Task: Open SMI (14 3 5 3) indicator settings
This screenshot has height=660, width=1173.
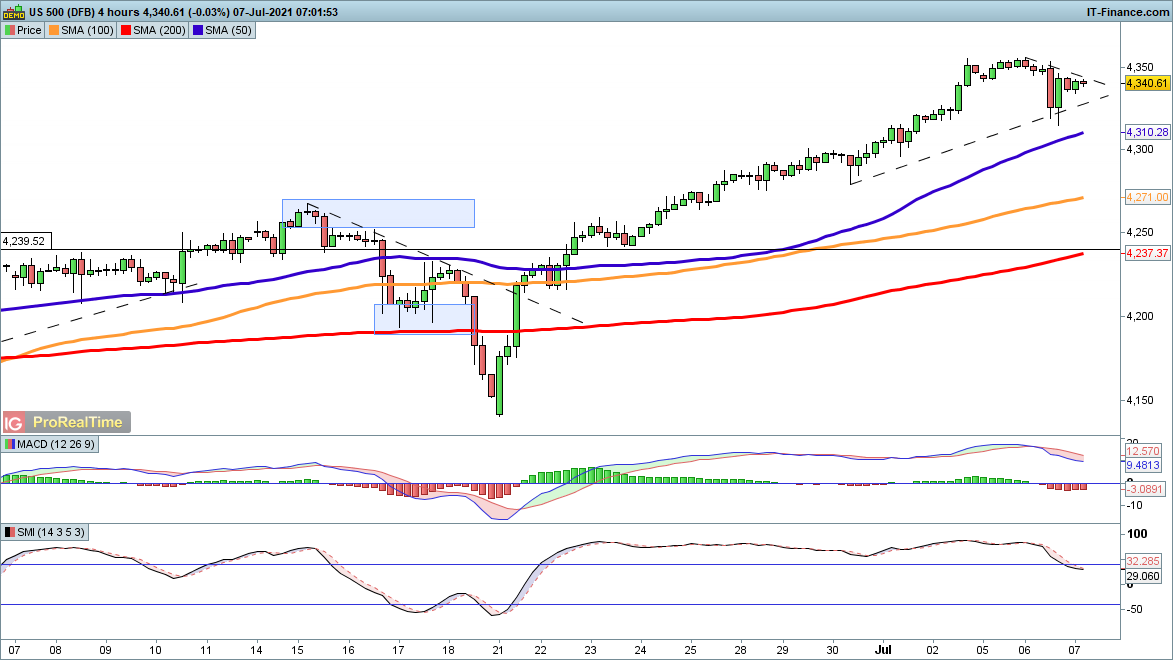Action: [52, 531]
